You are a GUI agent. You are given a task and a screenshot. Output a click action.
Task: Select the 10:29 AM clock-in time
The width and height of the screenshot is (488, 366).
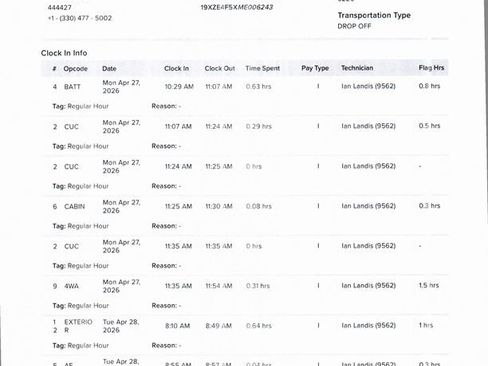coord(179,87)
